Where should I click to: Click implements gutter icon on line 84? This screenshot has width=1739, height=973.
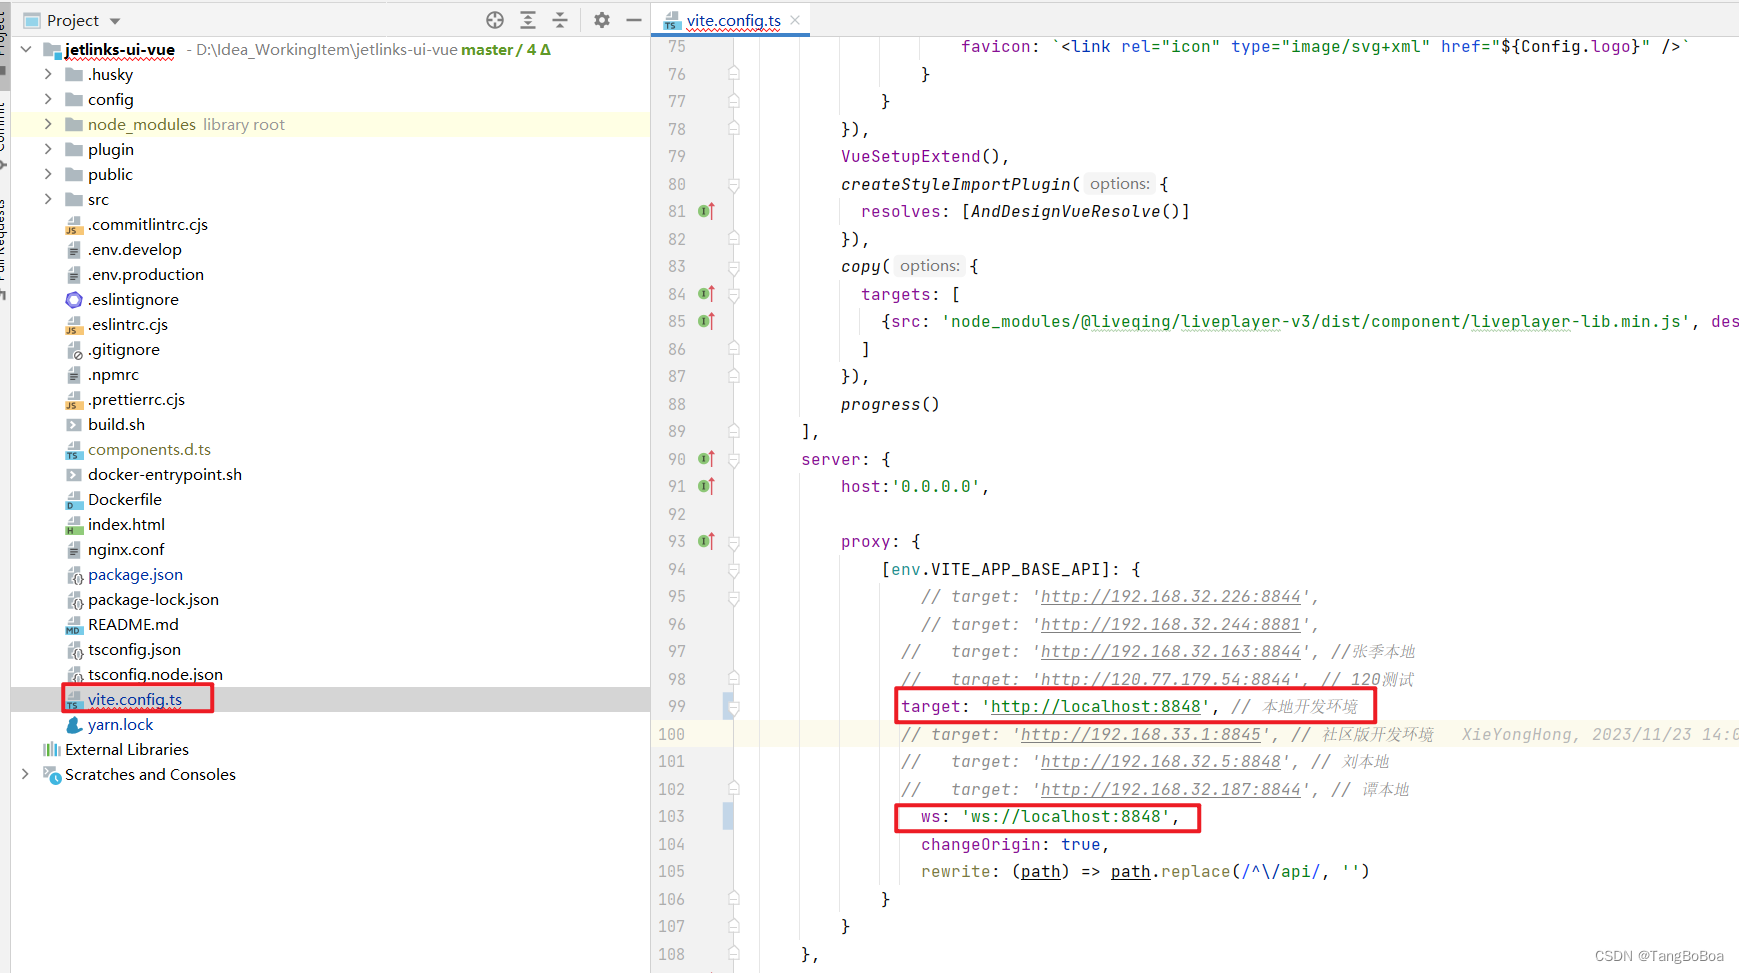(706, 294)
